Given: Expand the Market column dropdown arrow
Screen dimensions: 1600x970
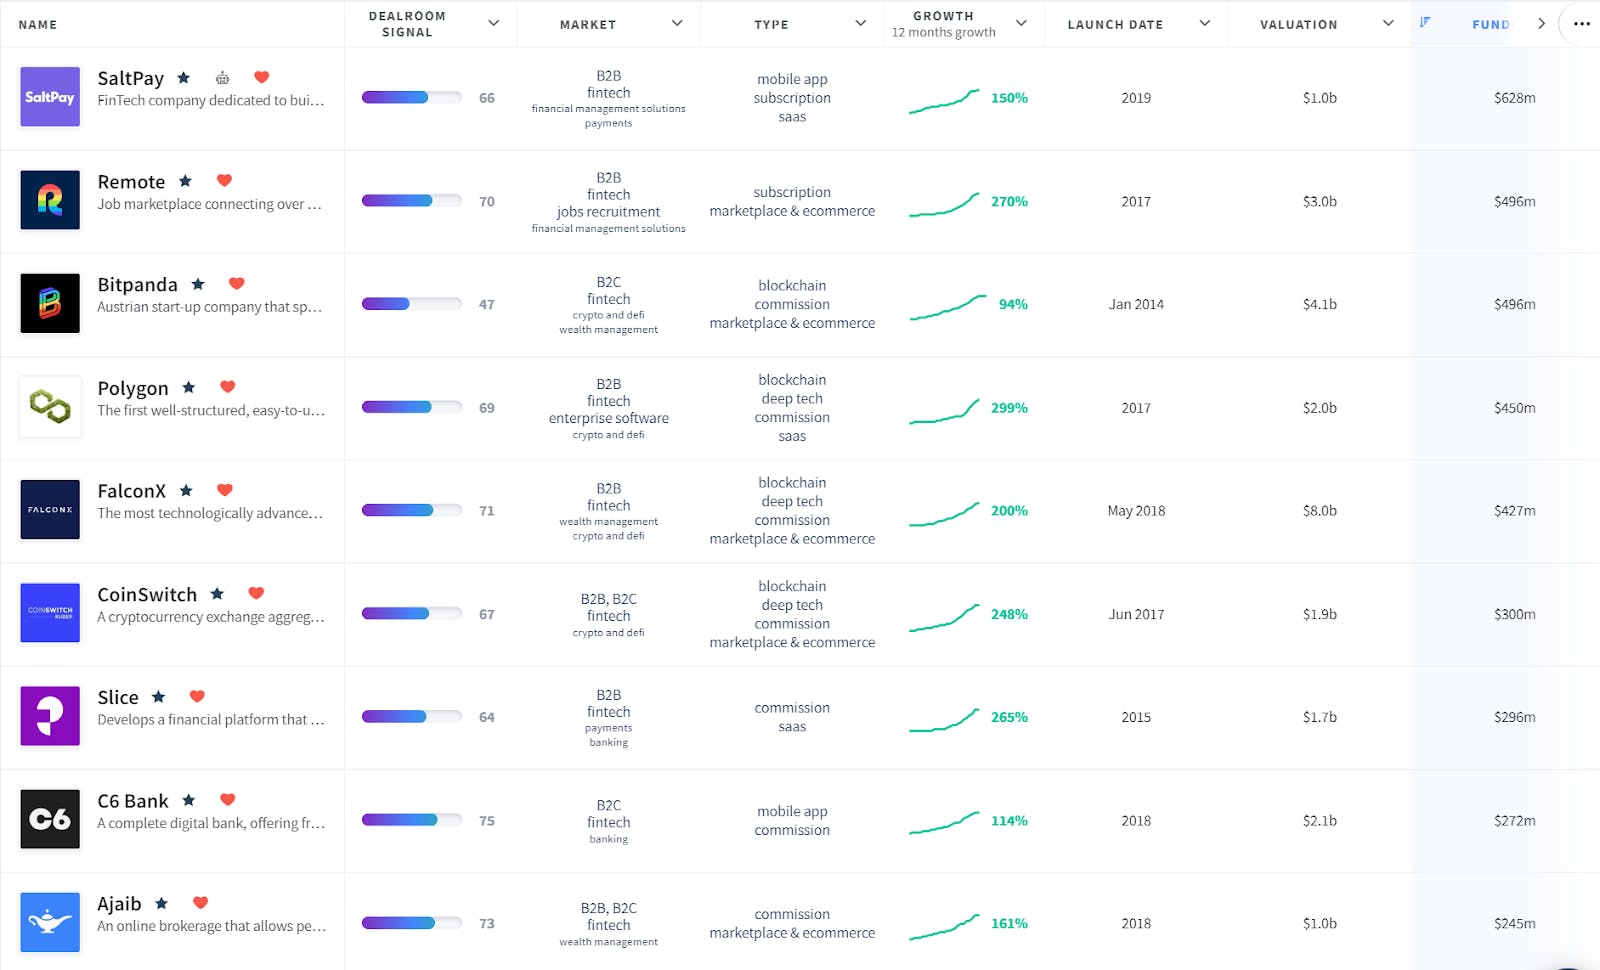Looking at the screenshot, I should click(677, 23).
